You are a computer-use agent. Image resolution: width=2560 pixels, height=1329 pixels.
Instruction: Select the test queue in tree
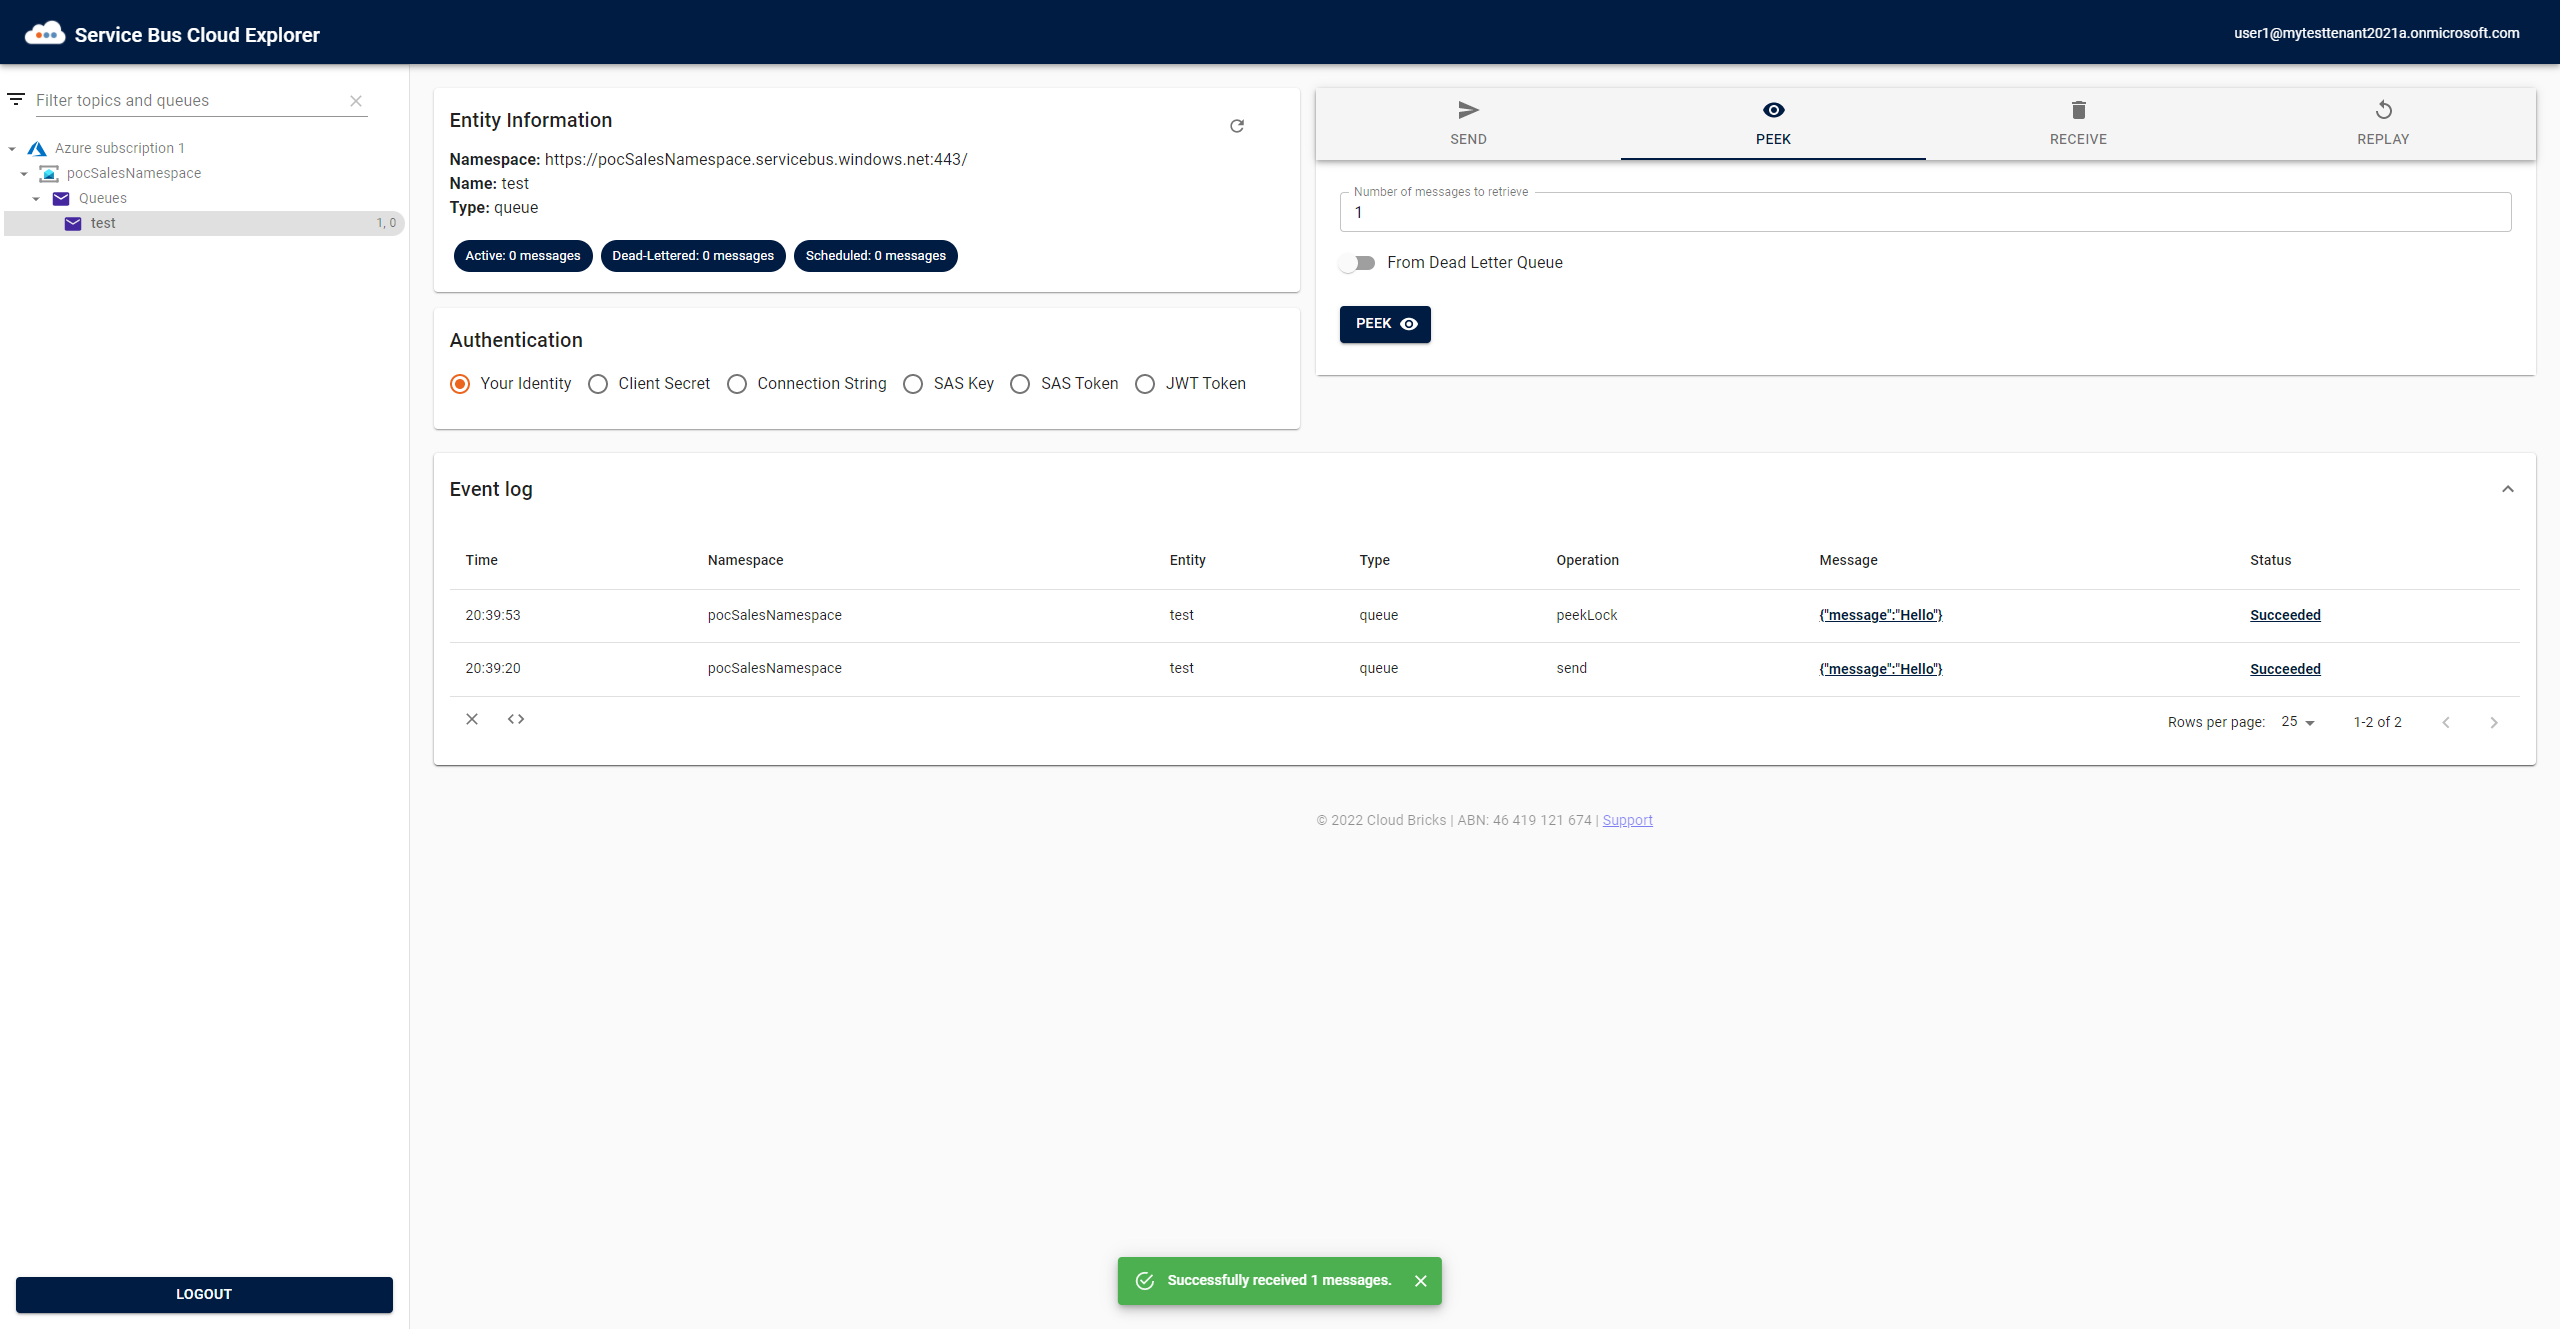pyautogui.click(x=204, y=223)
